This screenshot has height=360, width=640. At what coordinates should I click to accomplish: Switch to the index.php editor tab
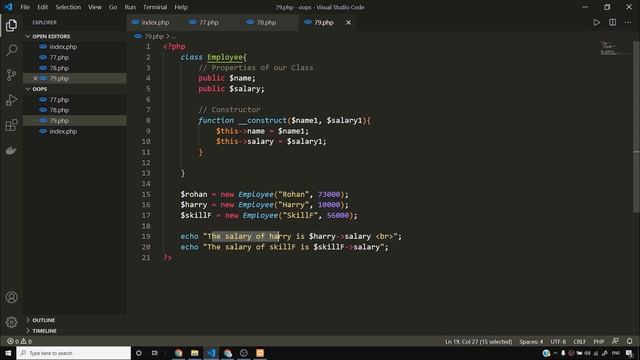[x=155, y=22]
